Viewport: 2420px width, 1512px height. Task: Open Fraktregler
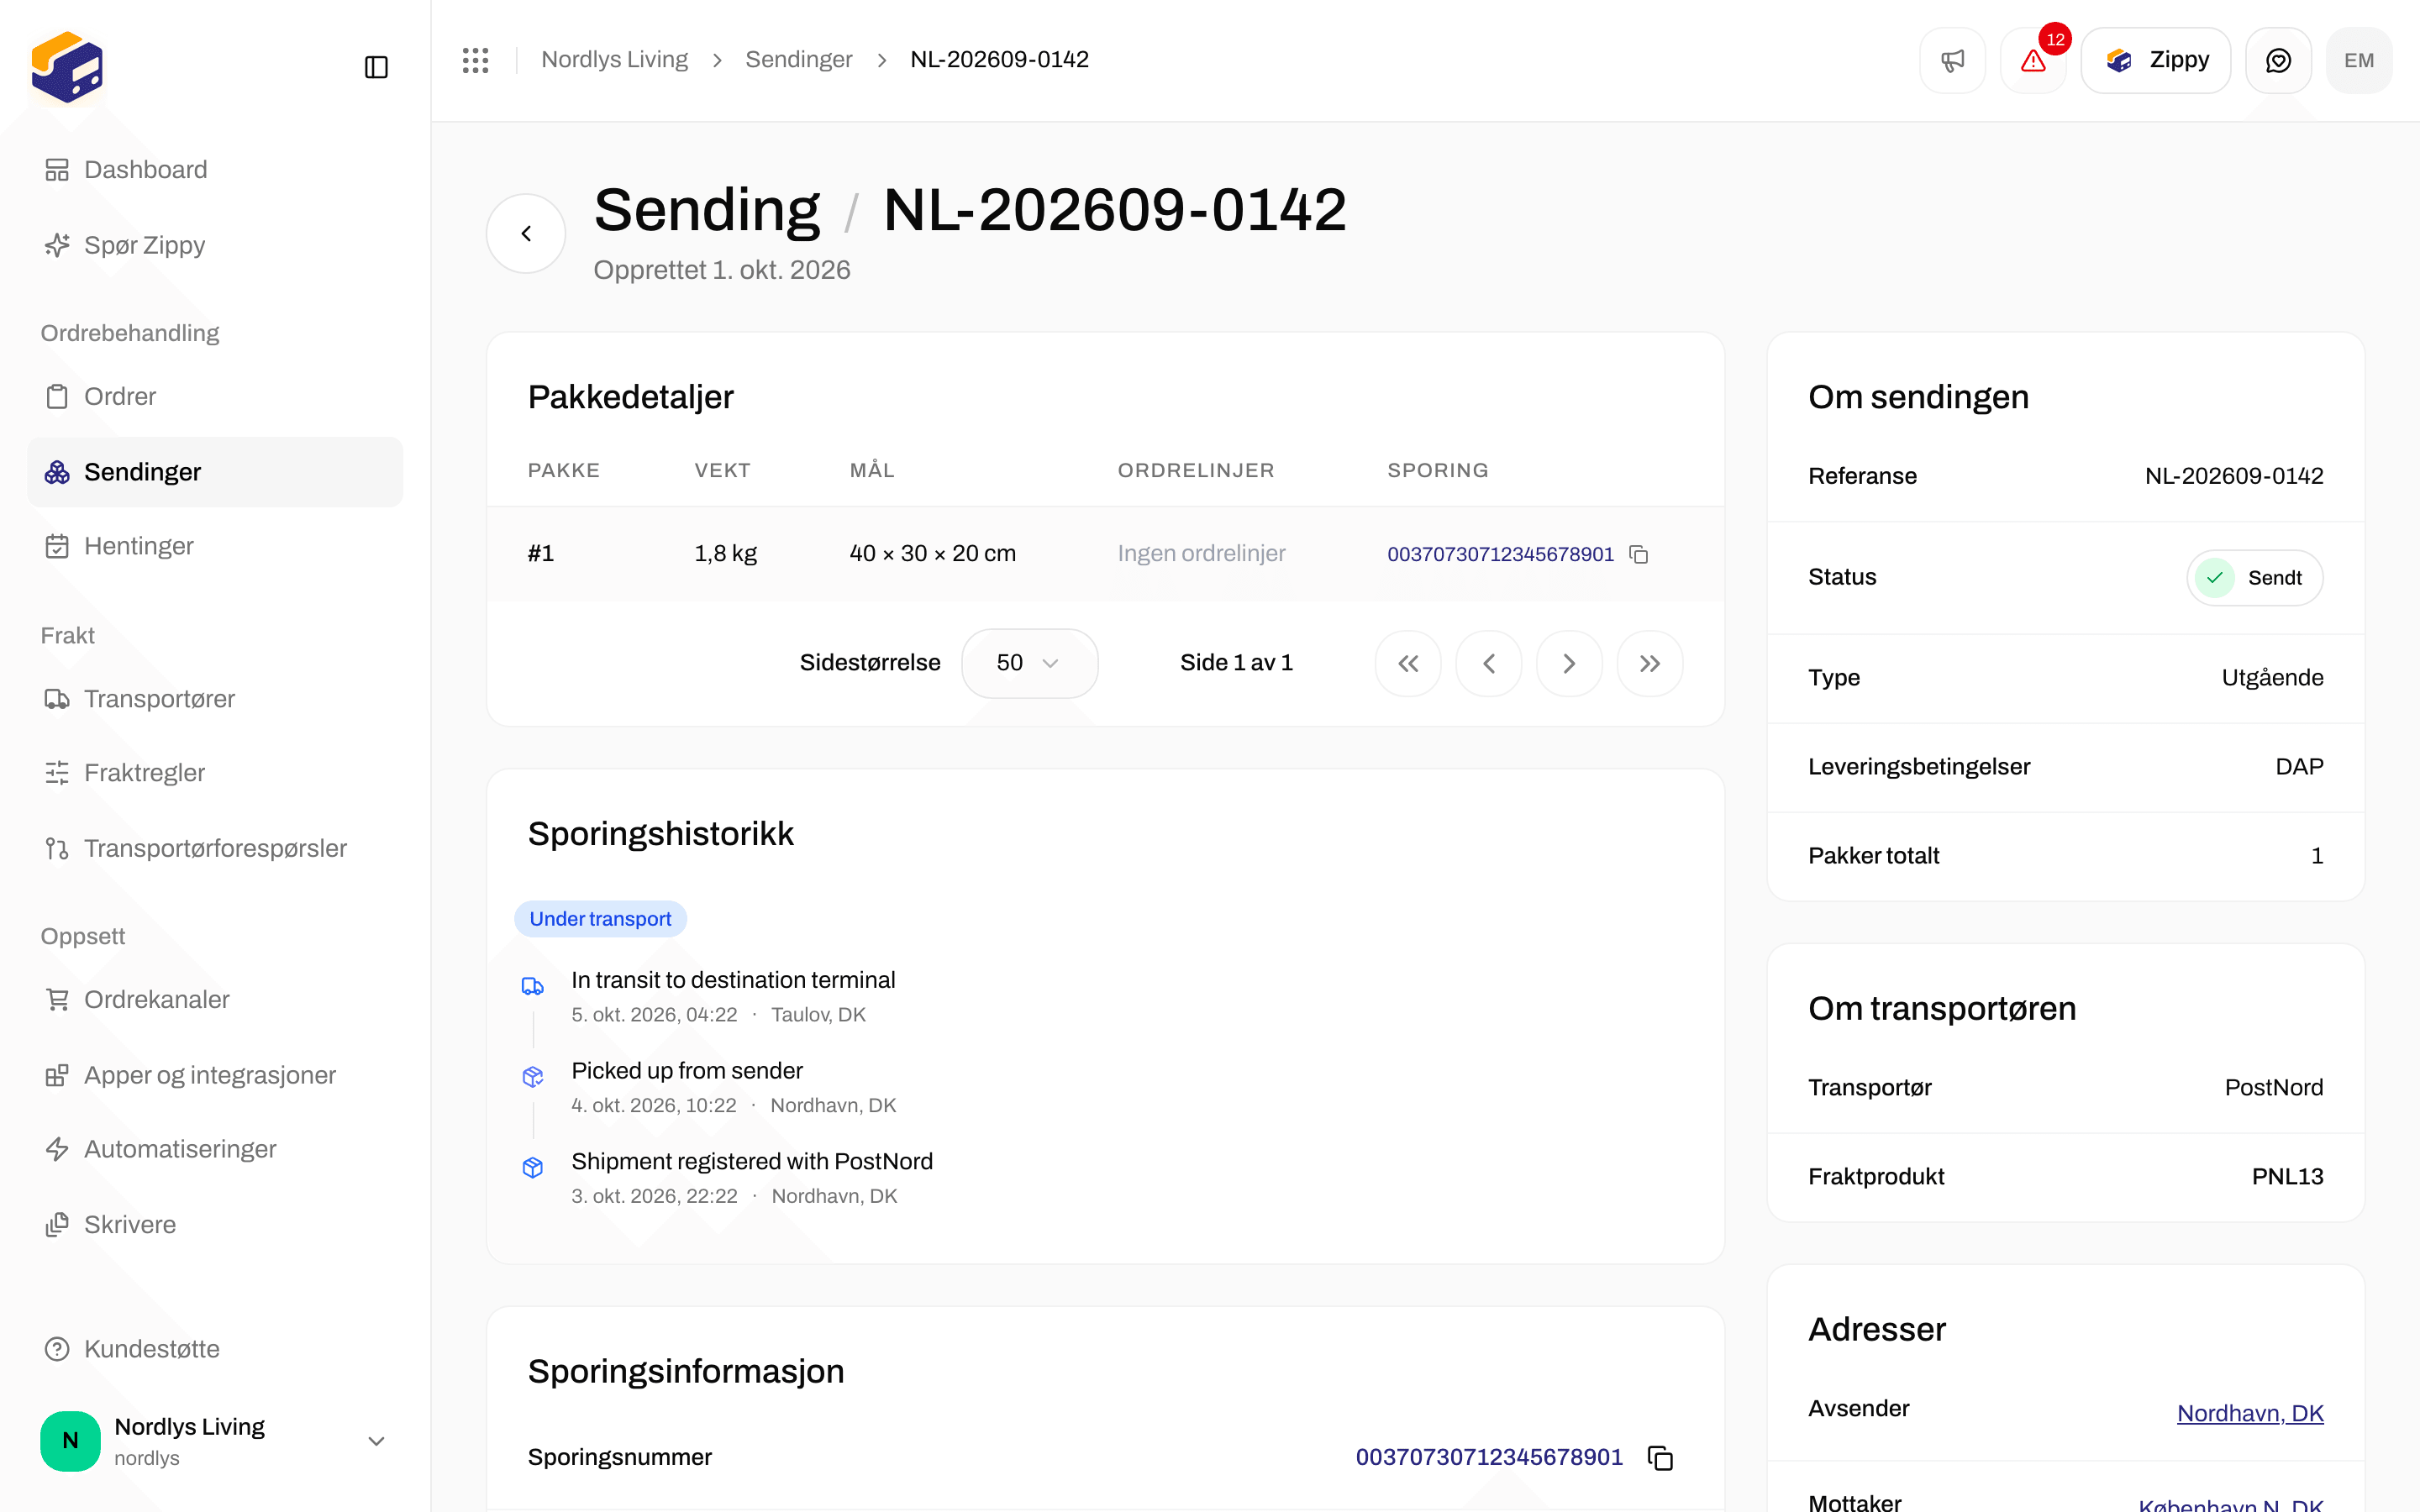(x=215, y=773)
